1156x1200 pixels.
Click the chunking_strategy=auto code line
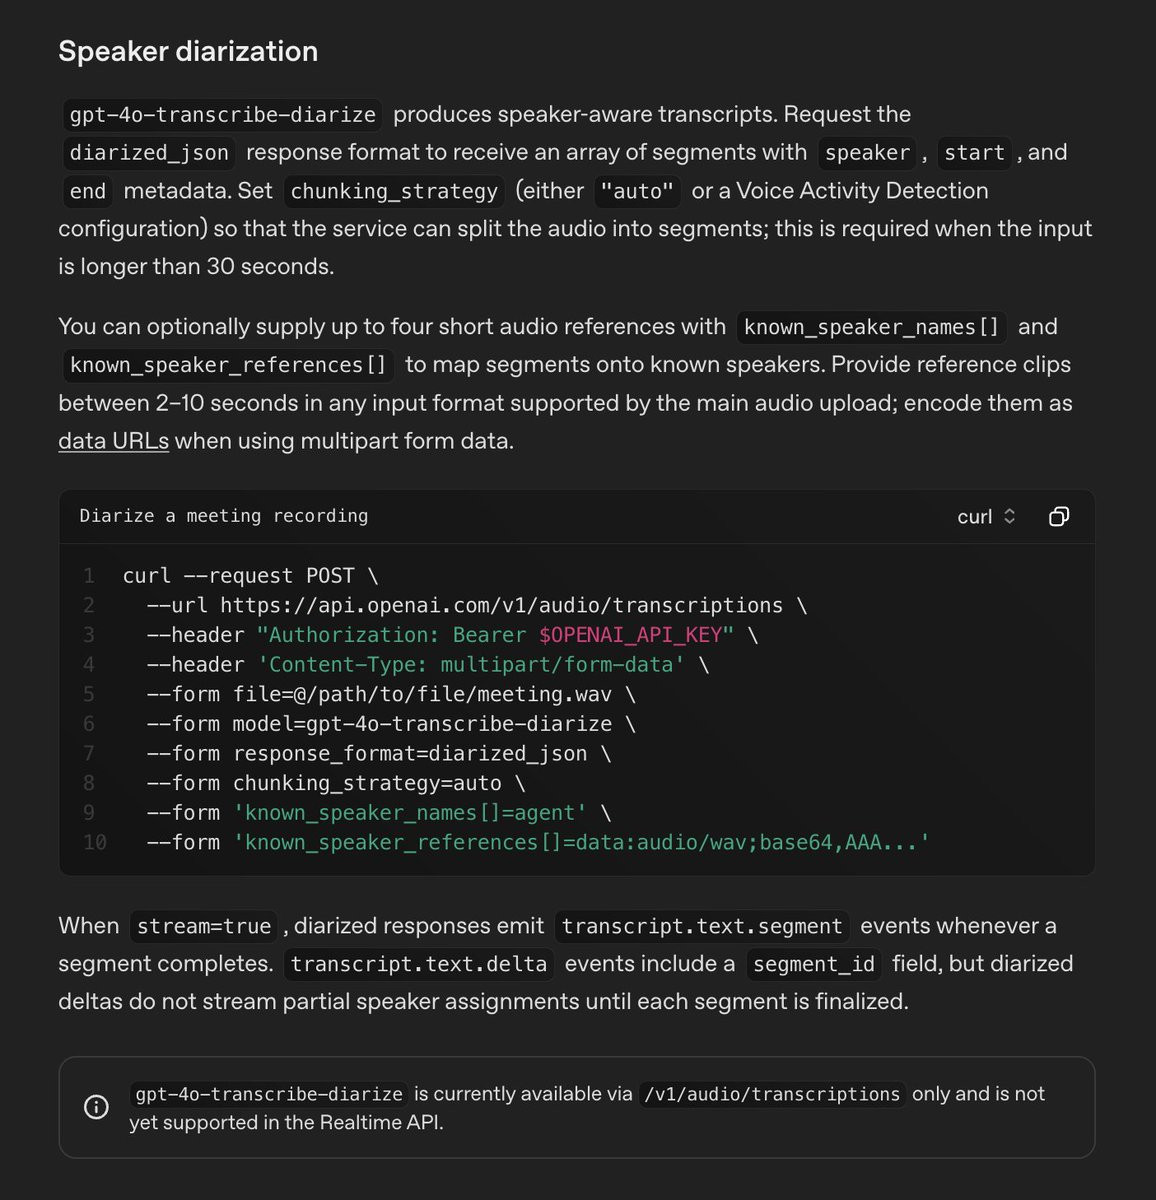point(336,783)
